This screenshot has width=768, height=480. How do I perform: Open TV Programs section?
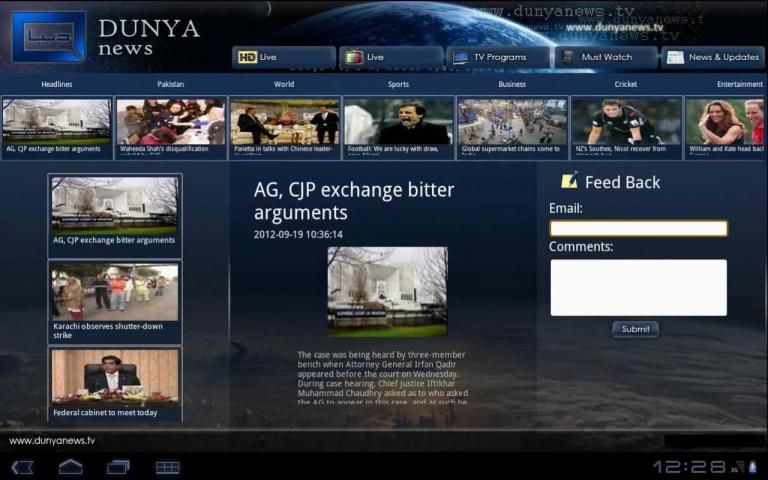click(497, 57)
